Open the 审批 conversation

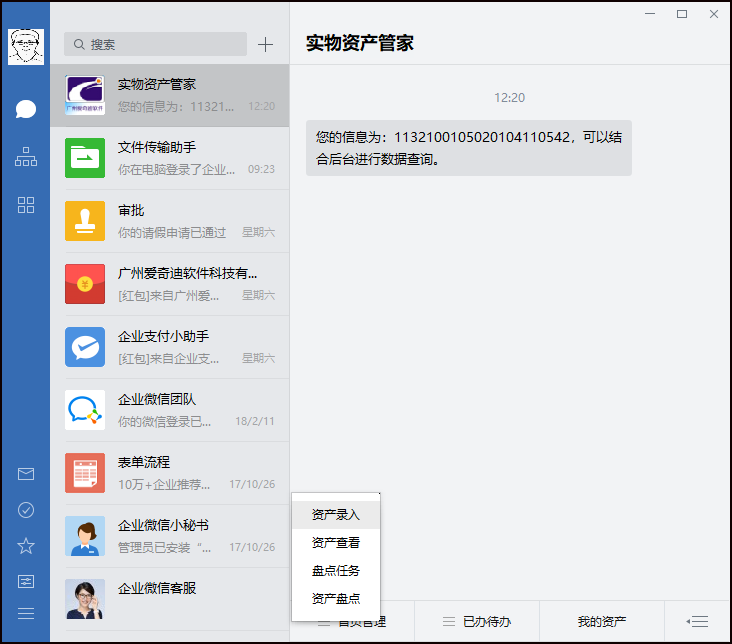point(169,221)
